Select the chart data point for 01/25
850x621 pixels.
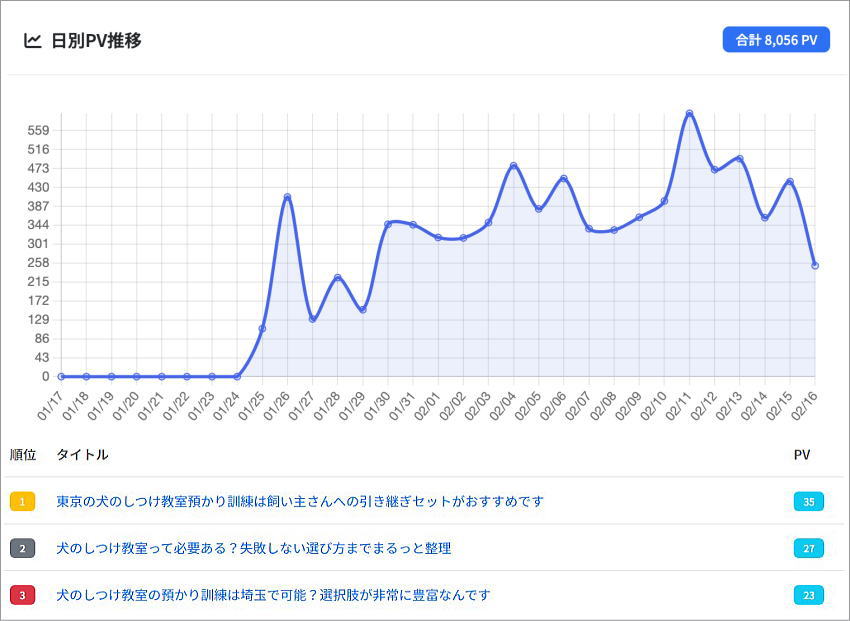click(x=262, y=329)
